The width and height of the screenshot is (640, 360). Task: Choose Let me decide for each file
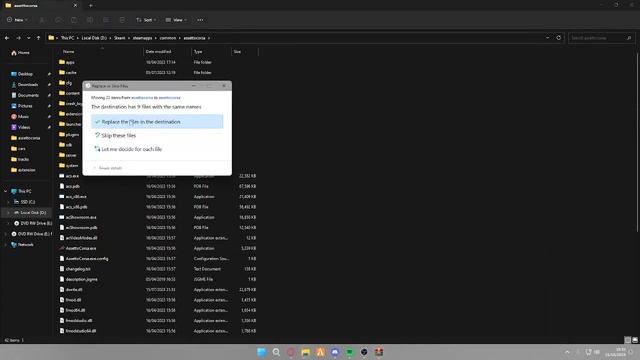point(157,149)
